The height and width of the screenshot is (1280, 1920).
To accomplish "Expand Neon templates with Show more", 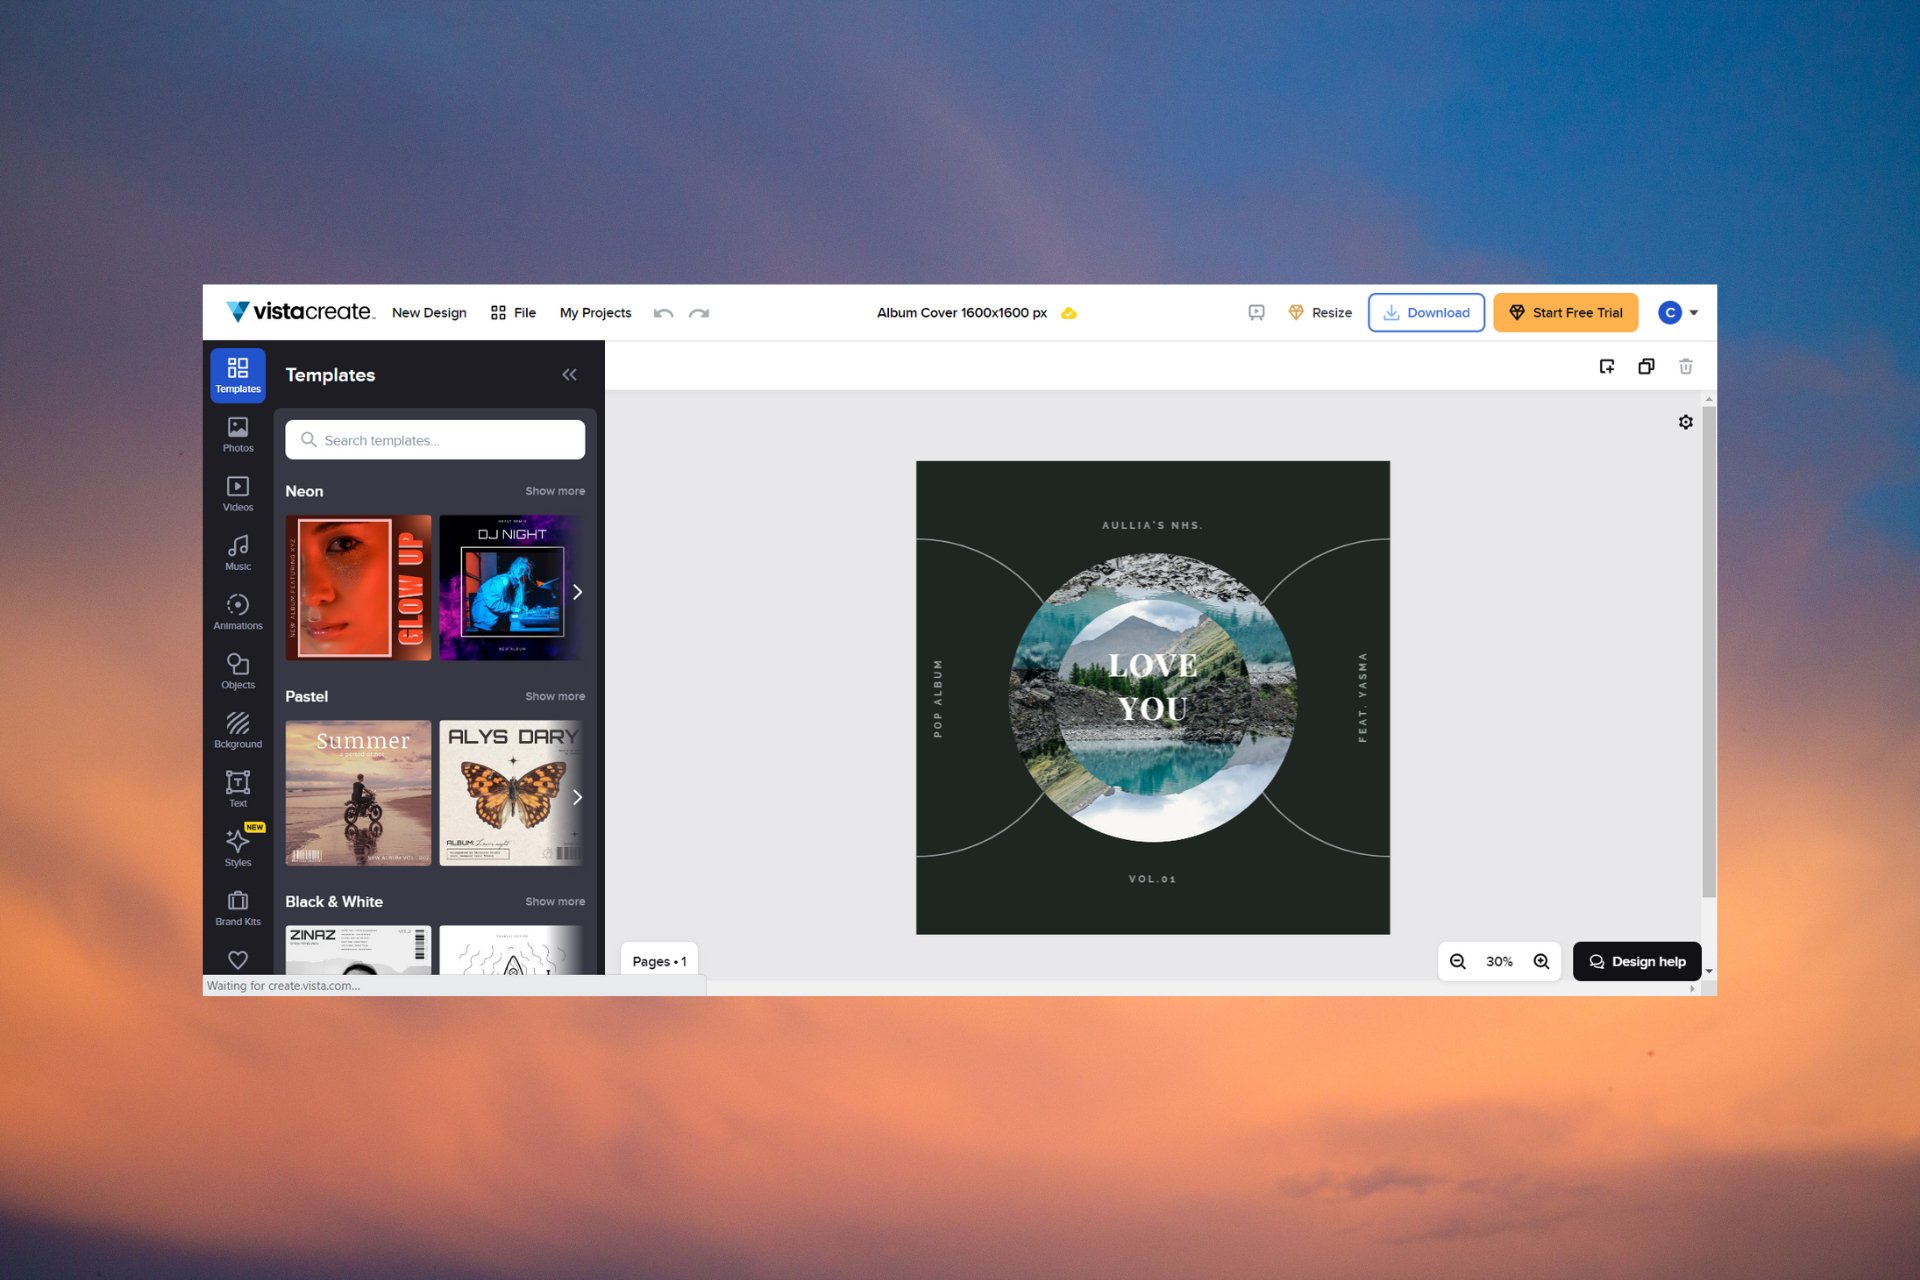I will pyautogui.click(x=554, y=490).
